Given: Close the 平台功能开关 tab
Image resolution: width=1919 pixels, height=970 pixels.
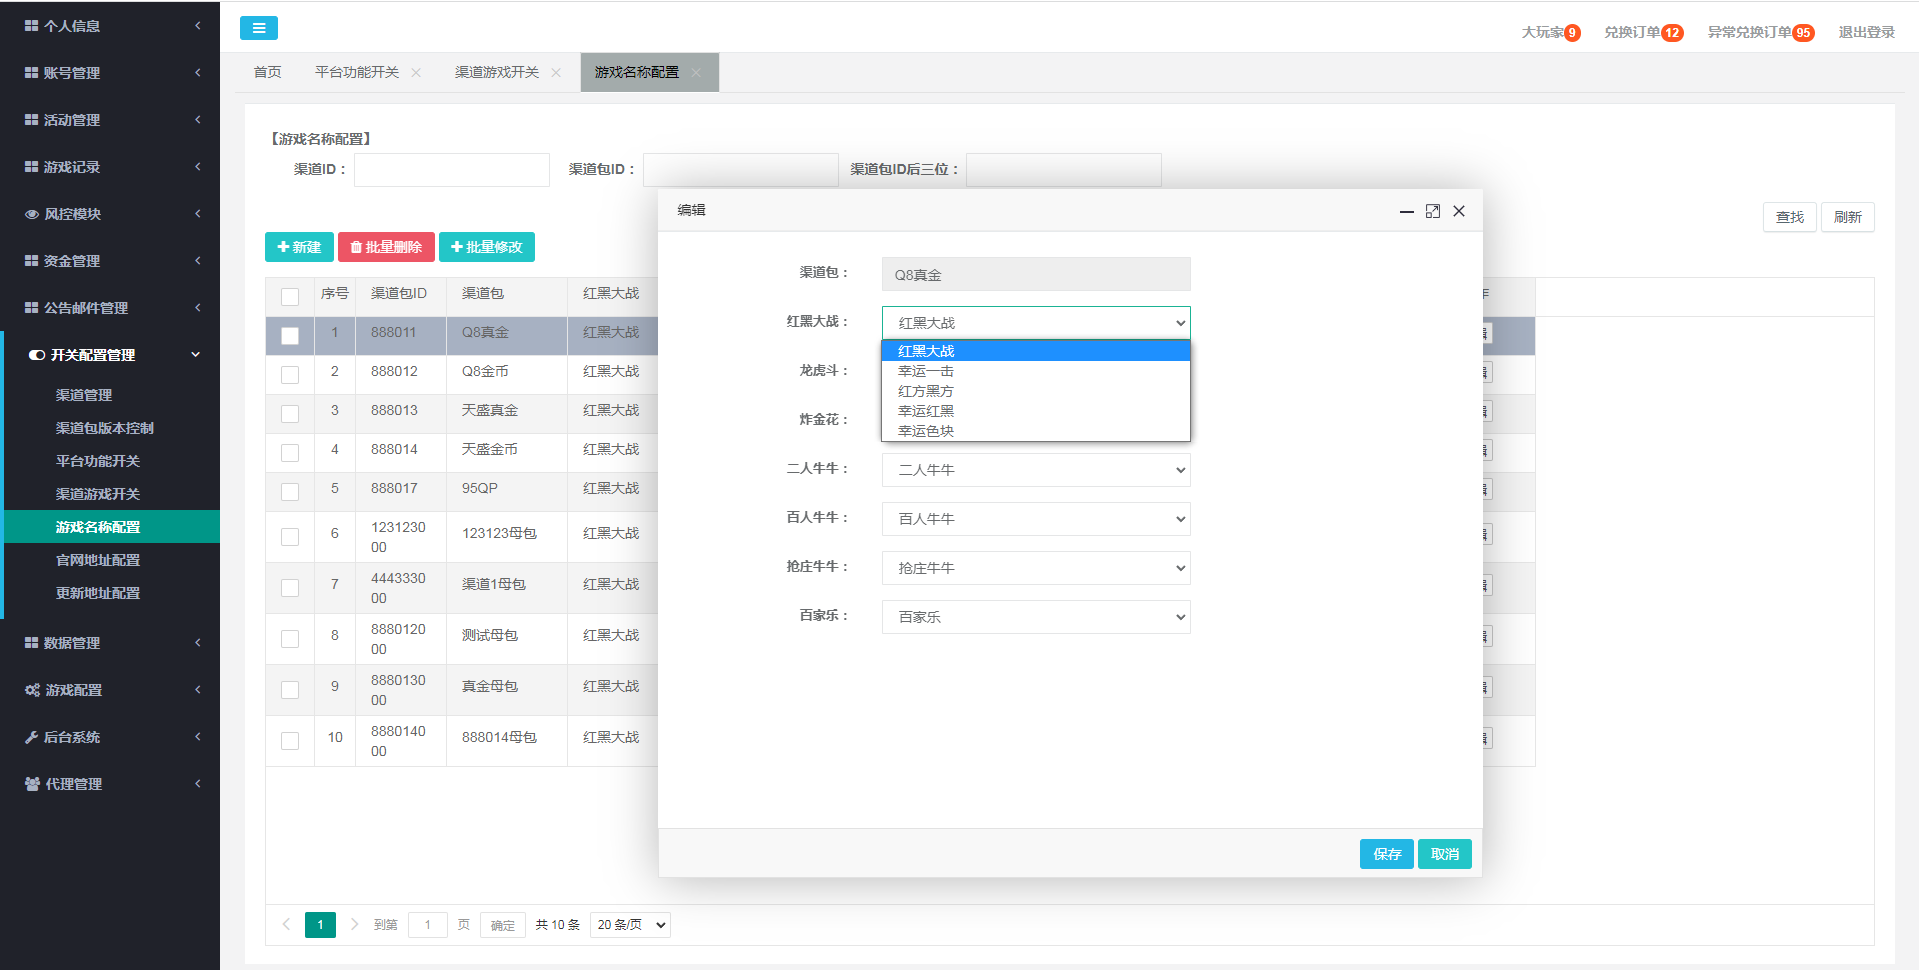Looking at the screenshot, I should (x=416, y=73).
